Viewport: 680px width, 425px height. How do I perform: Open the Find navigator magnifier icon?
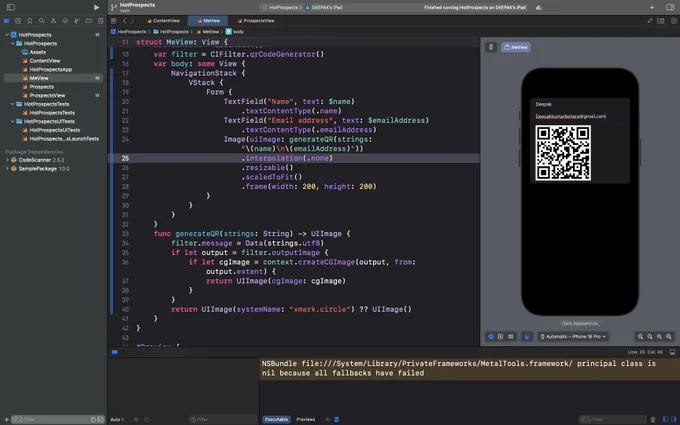tap(42, 21)
